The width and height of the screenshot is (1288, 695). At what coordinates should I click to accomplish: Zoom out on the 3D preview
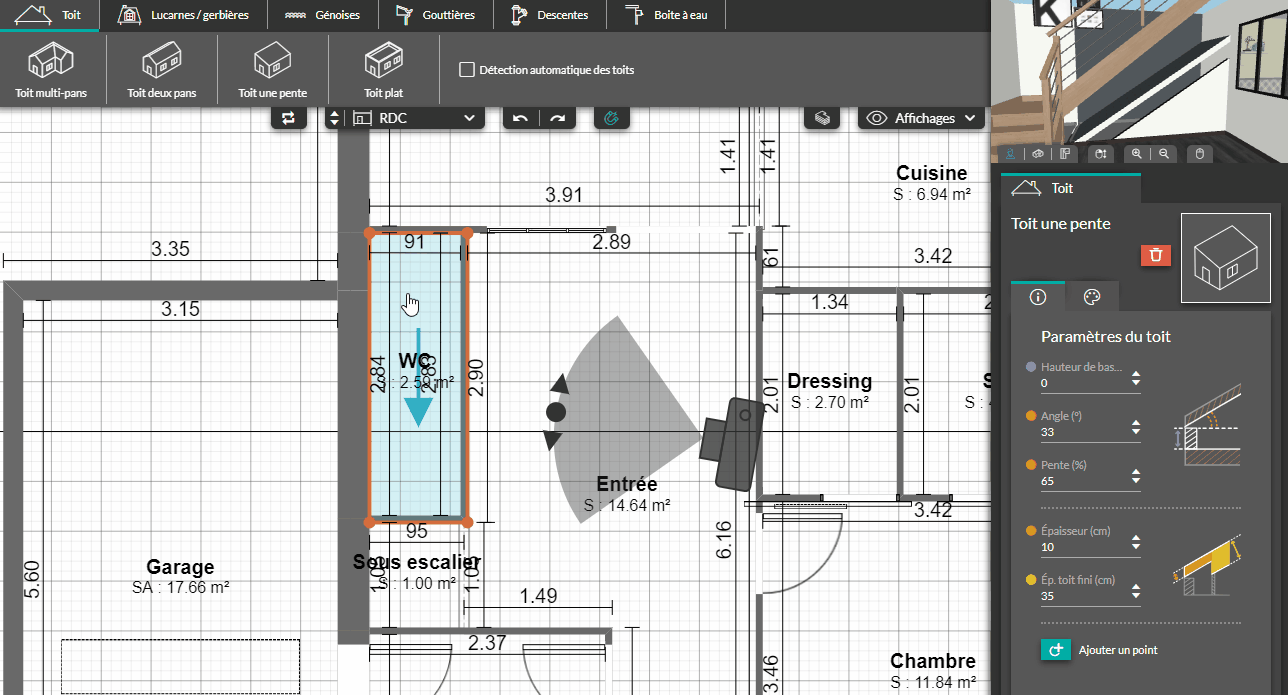tap(1164, 154)
